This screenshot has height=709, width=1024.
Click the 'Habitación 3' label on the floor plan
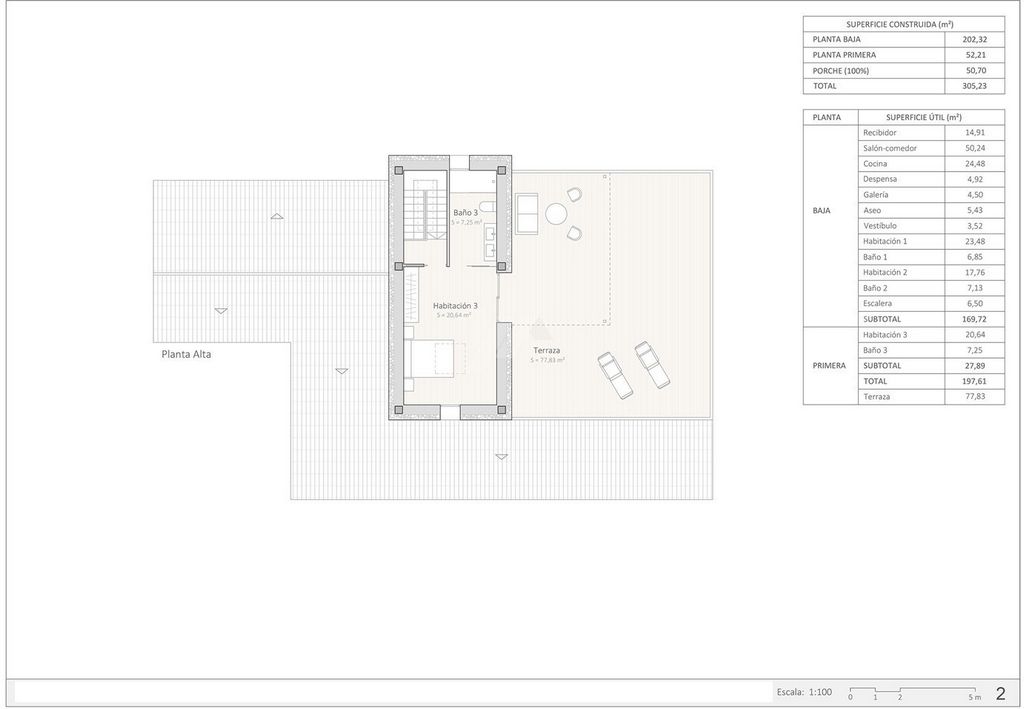pyautogui.click(x=455, y=306)
